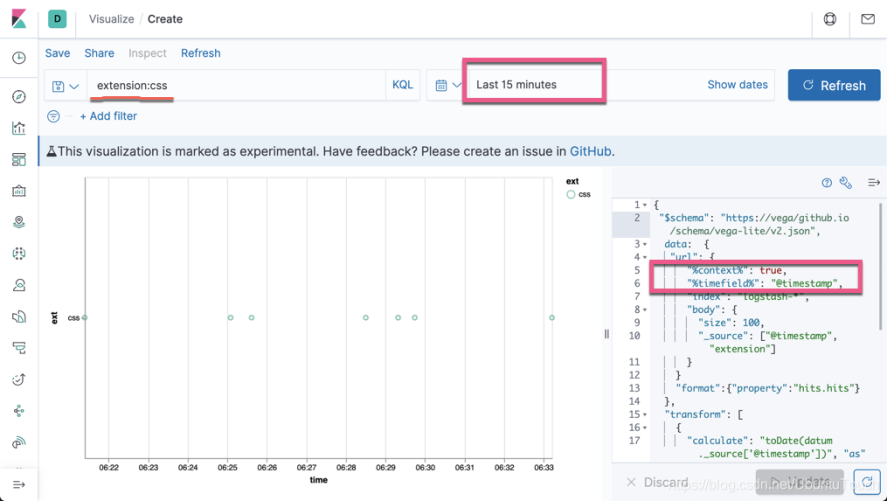Screen dimensions: 887x501
Task: Open the GitHub feedback link
Action: tap(590, 152)
